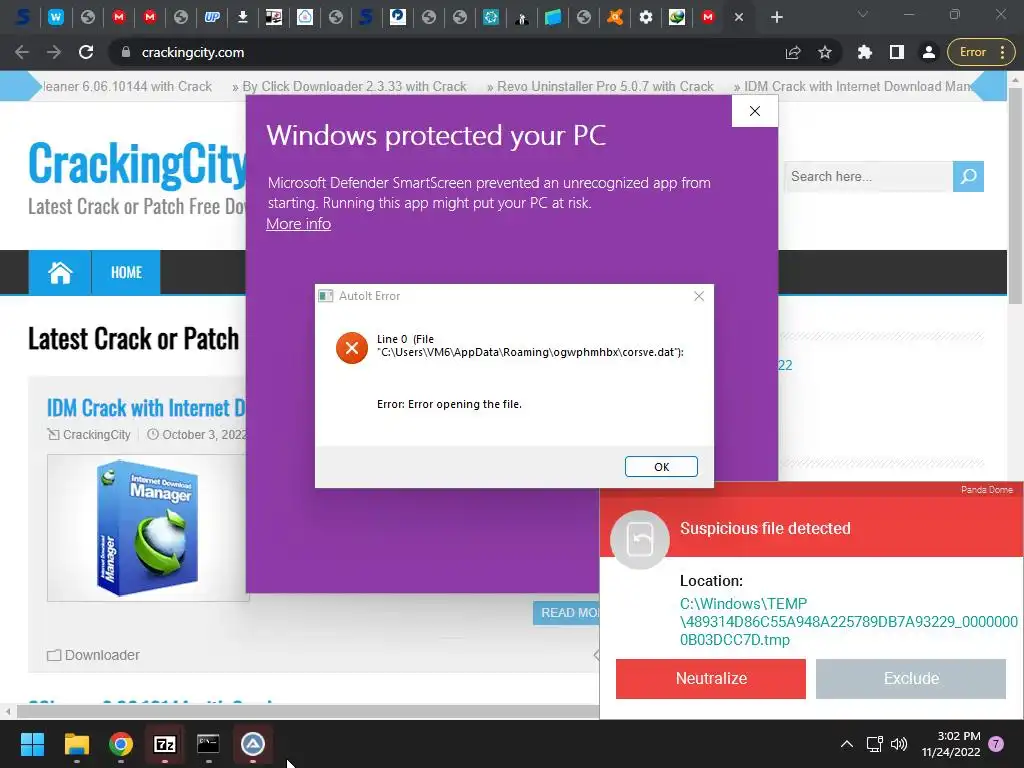Select HOME in site navigation bar

click(126, 272)
